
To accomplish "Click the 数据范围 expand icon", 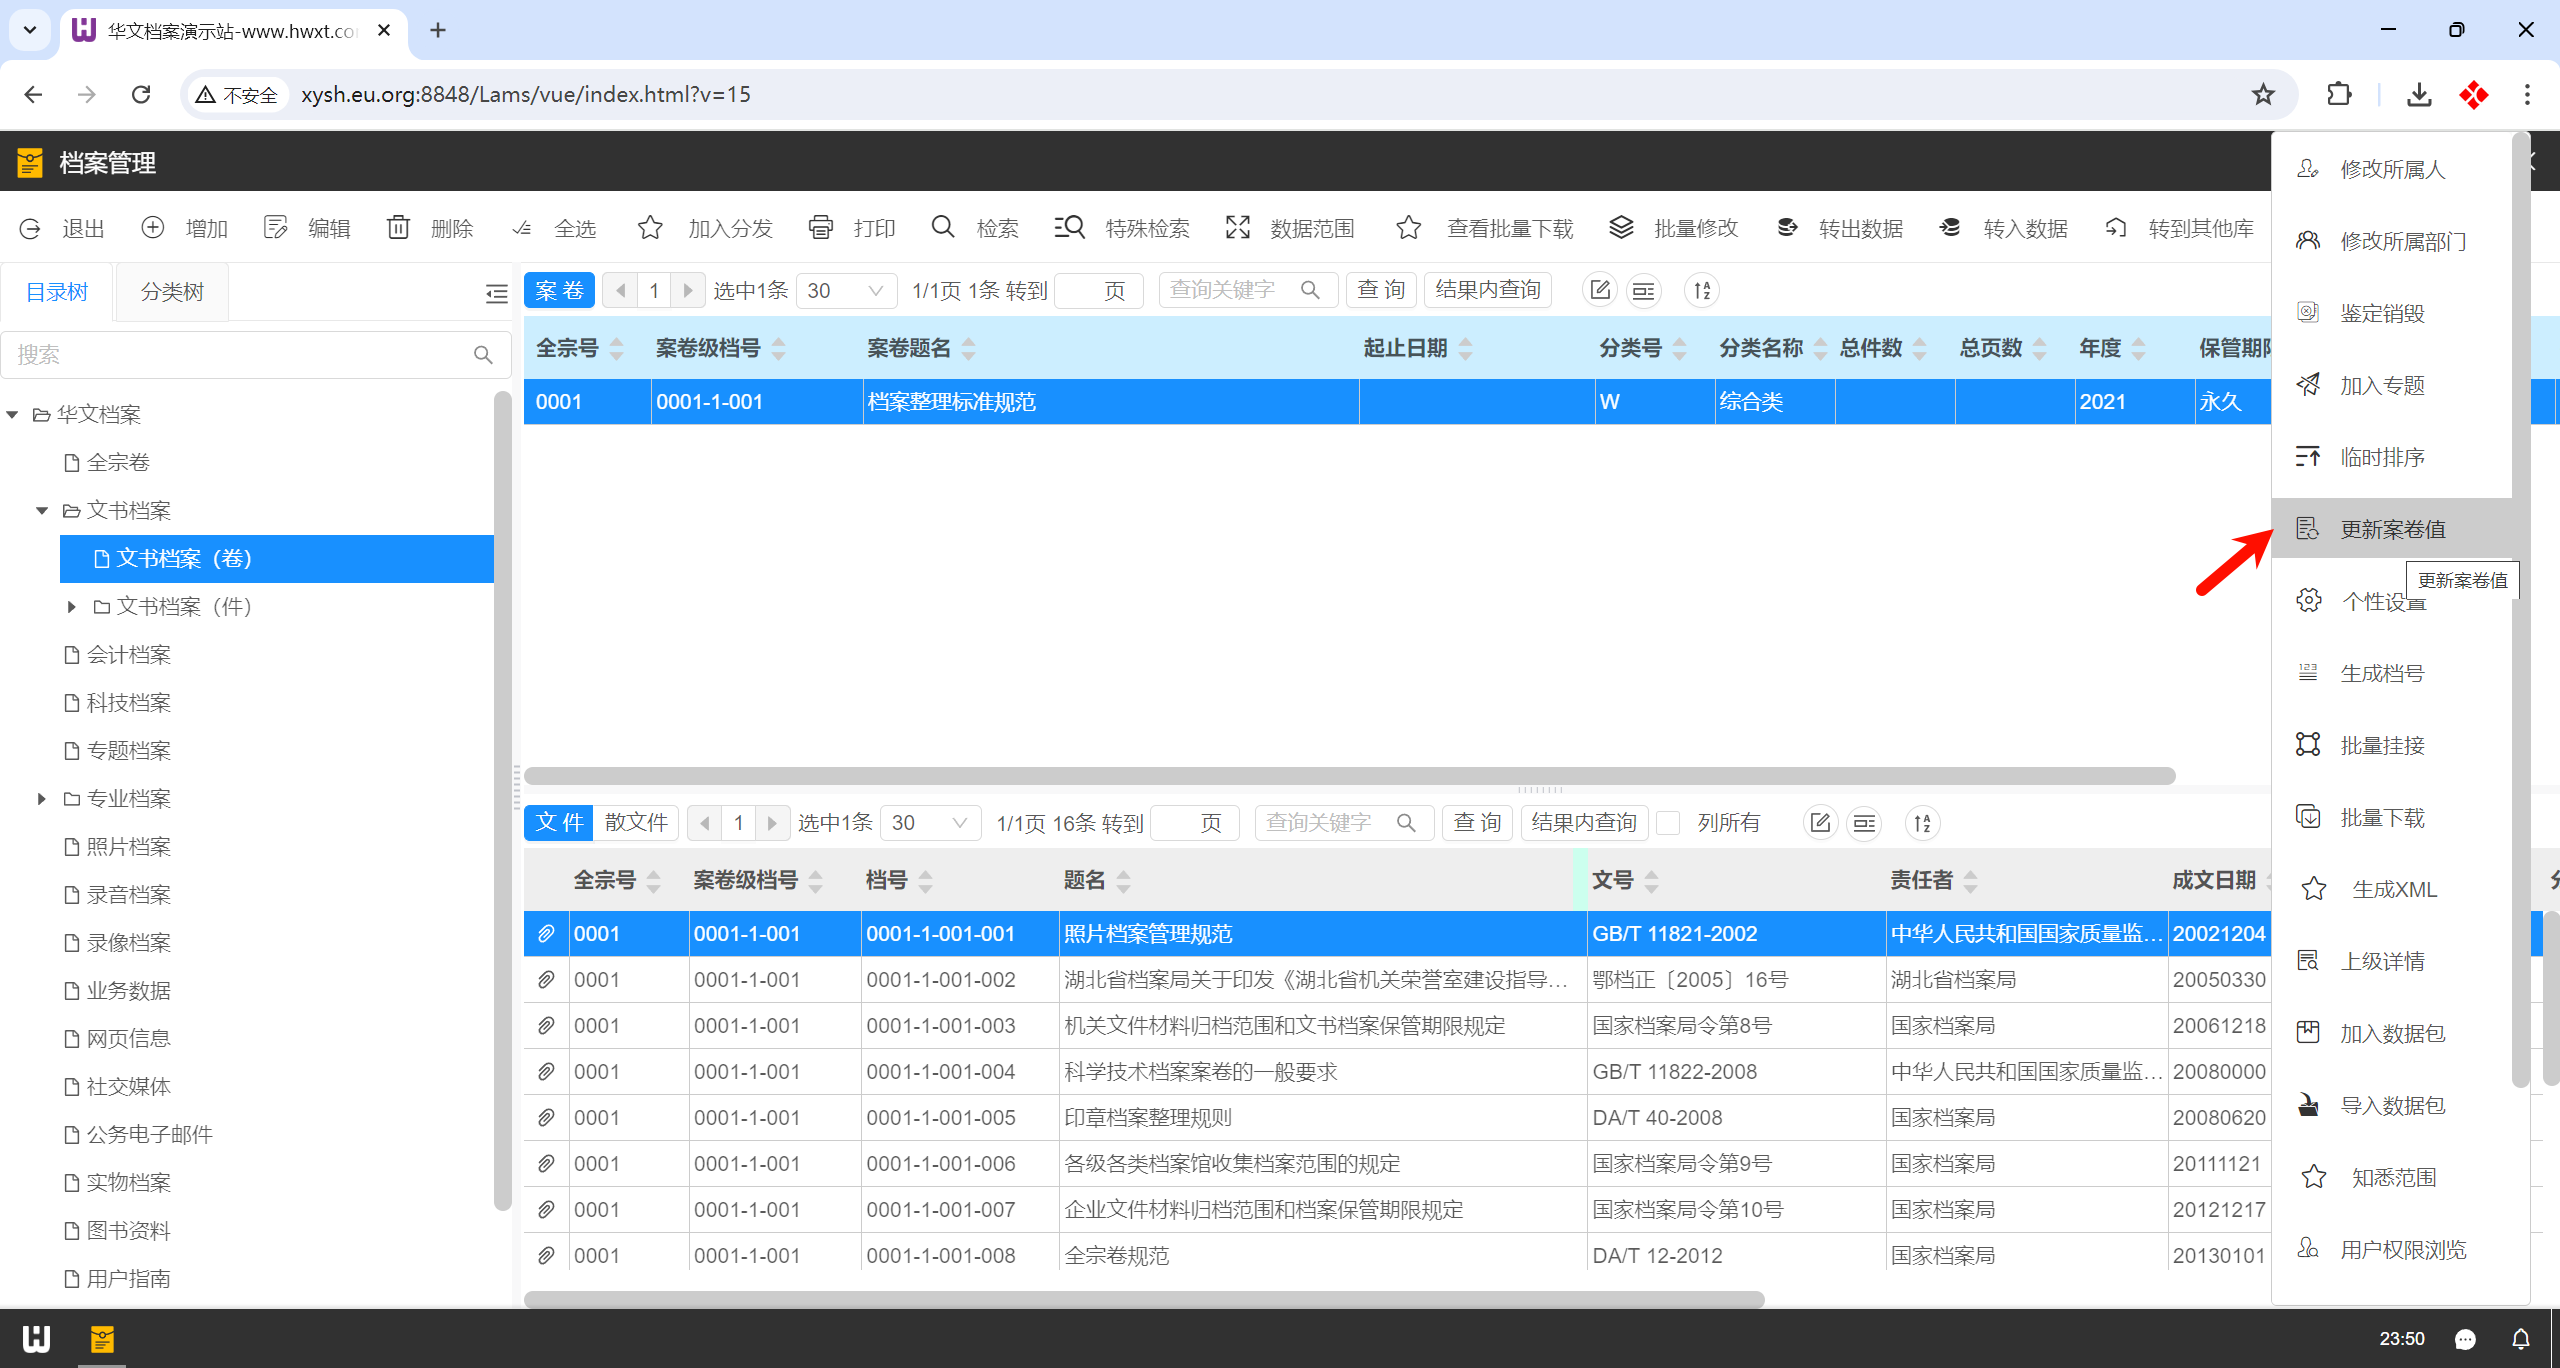I will pyautogui.click(x=1237, y=228).
